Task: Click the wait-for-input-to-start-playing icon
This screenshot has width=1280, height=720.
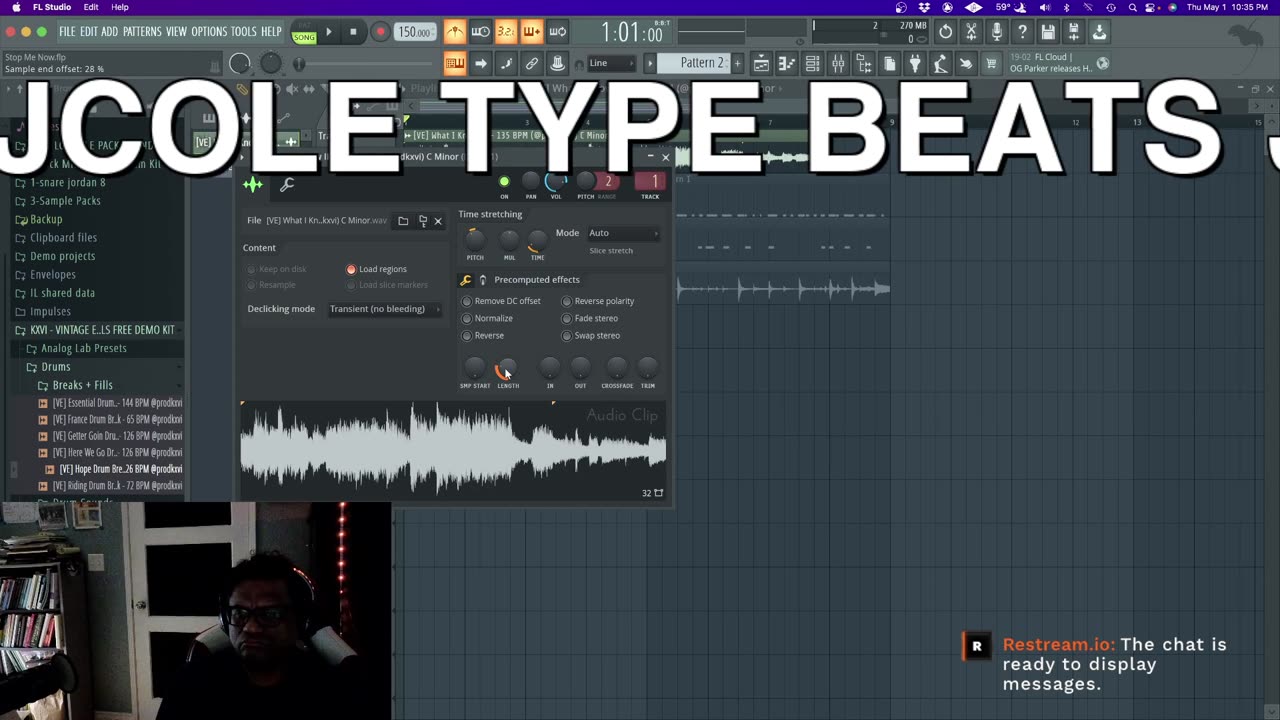Action: tap(481, 32)
